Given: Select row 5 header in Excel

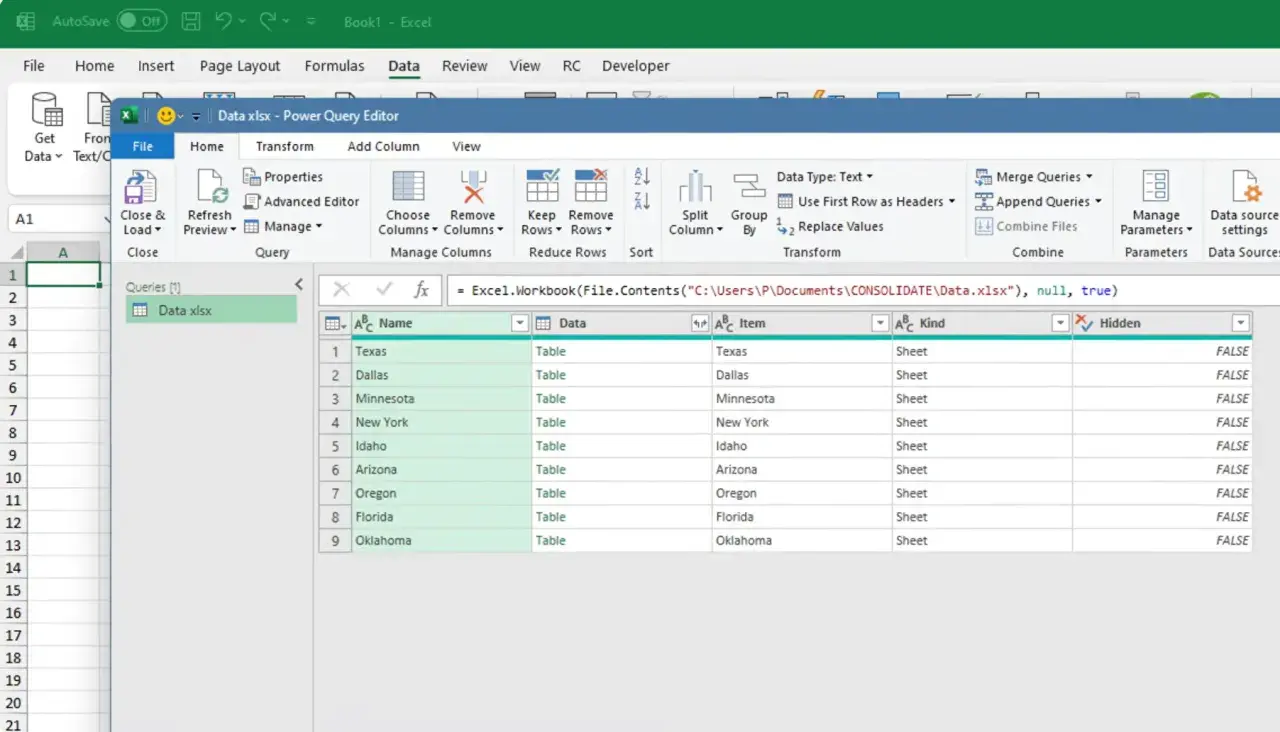Looking at the screenshot, I should tap(13, 365).
